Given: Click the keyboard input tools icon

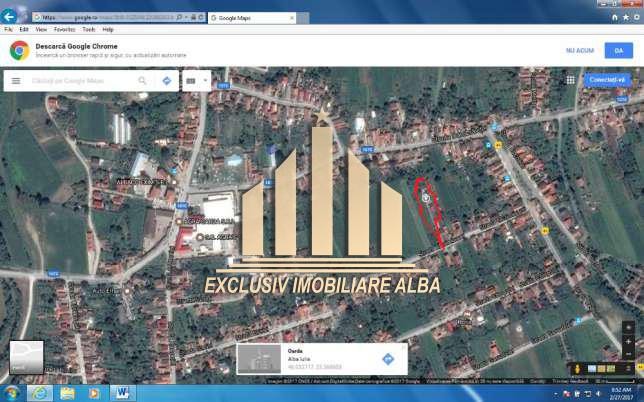Looking at the screenshot, I should [191, 81].
